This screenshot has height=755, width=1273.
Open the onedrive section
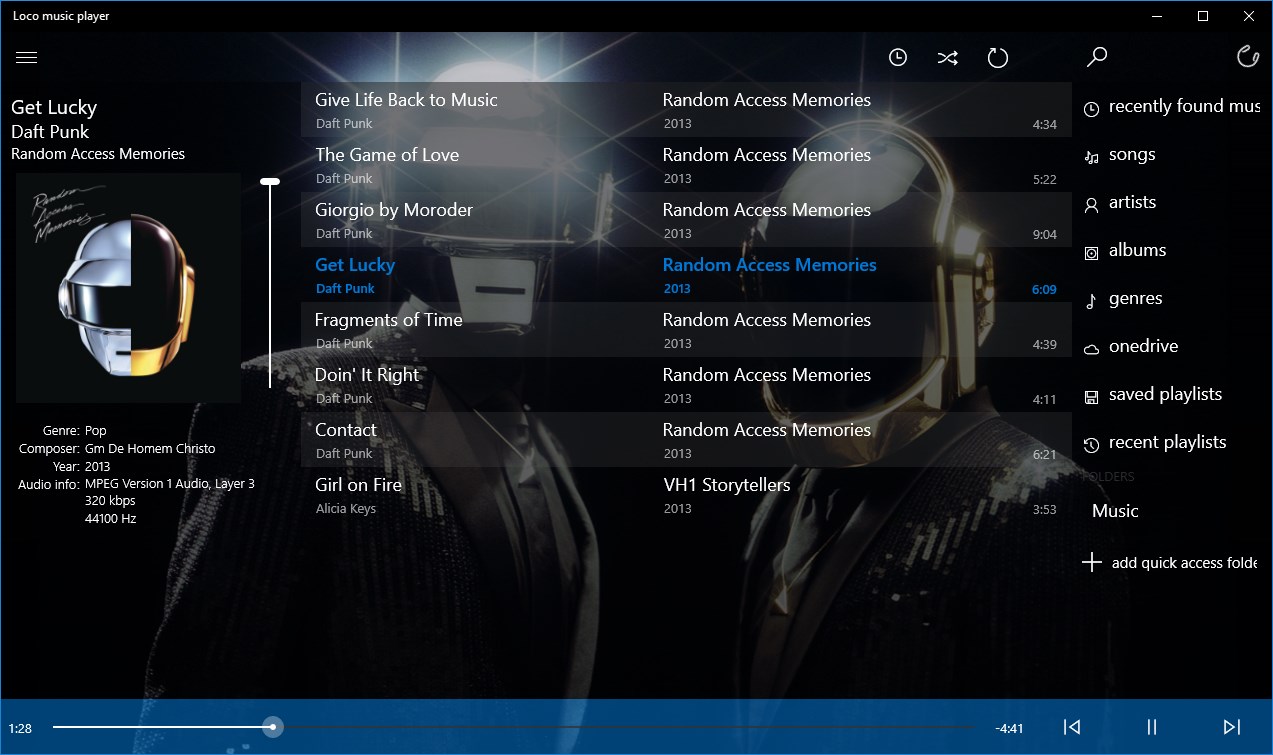pos(1143,346)
